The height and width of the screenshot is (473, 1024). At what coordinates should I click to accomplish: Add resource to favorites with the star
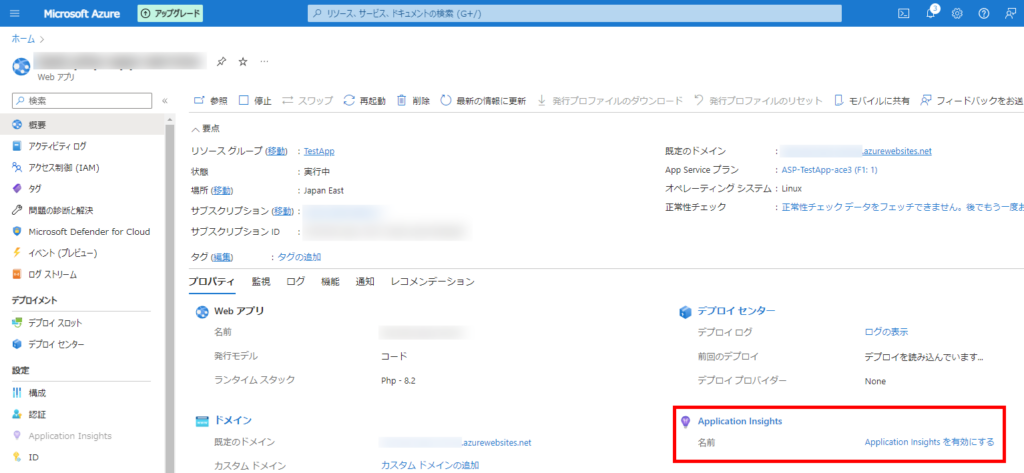[x=243, y=61]
